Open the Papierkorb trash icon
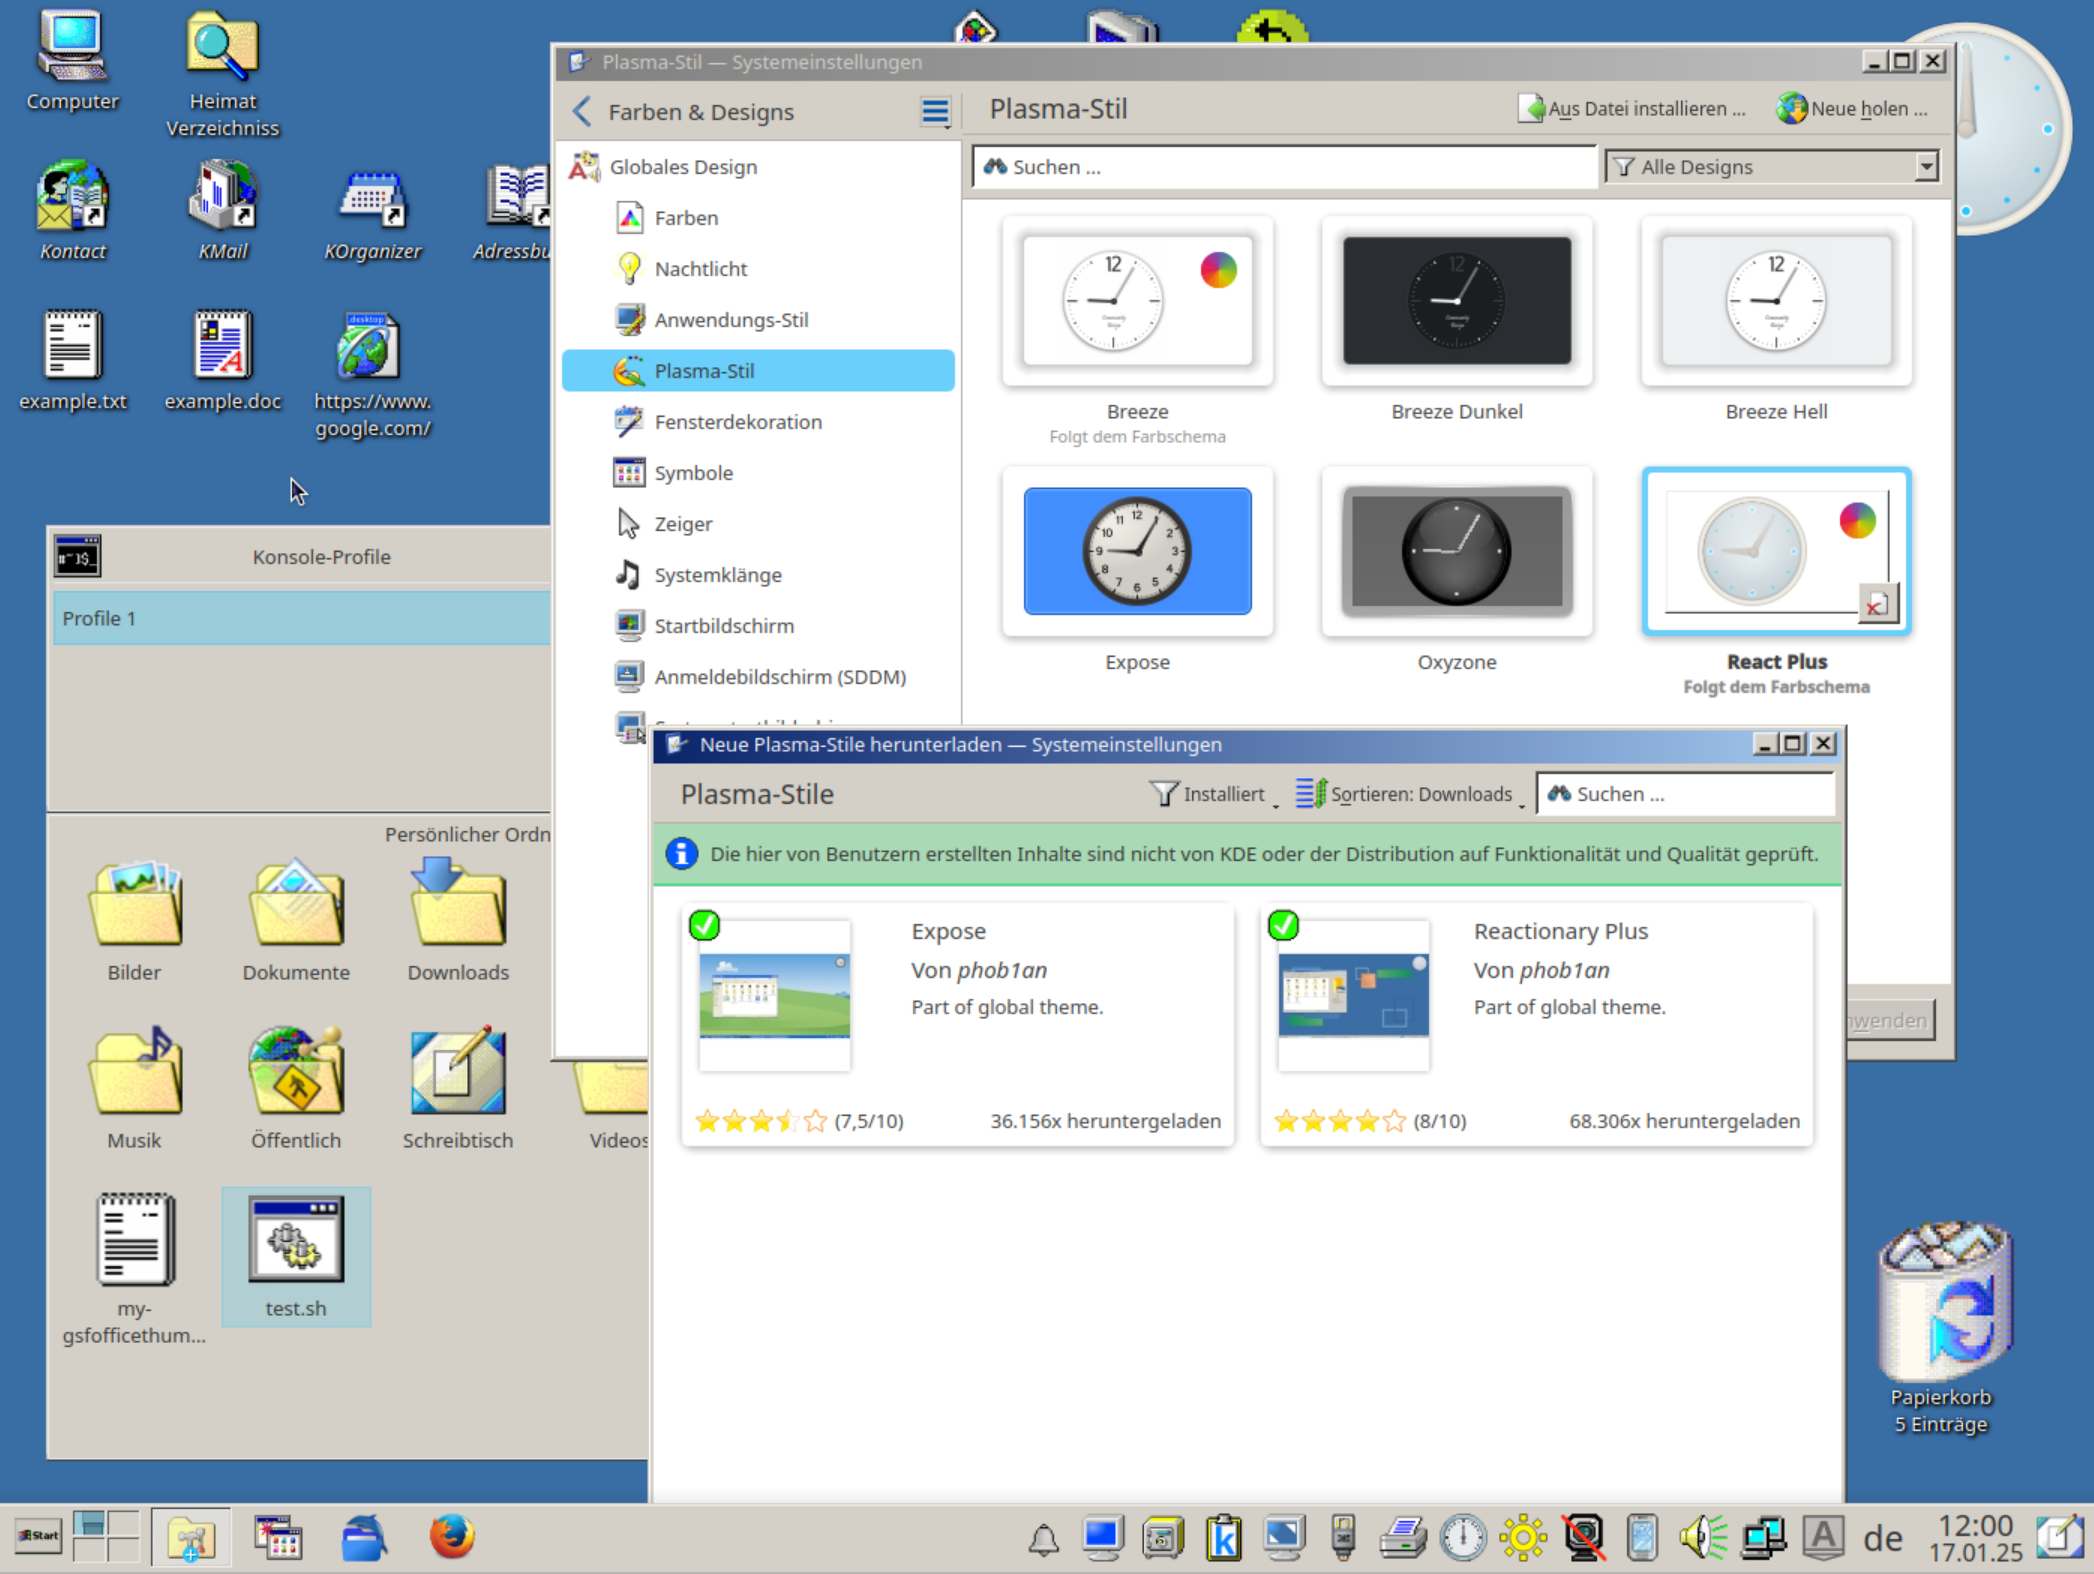 pos(1942,1328)
